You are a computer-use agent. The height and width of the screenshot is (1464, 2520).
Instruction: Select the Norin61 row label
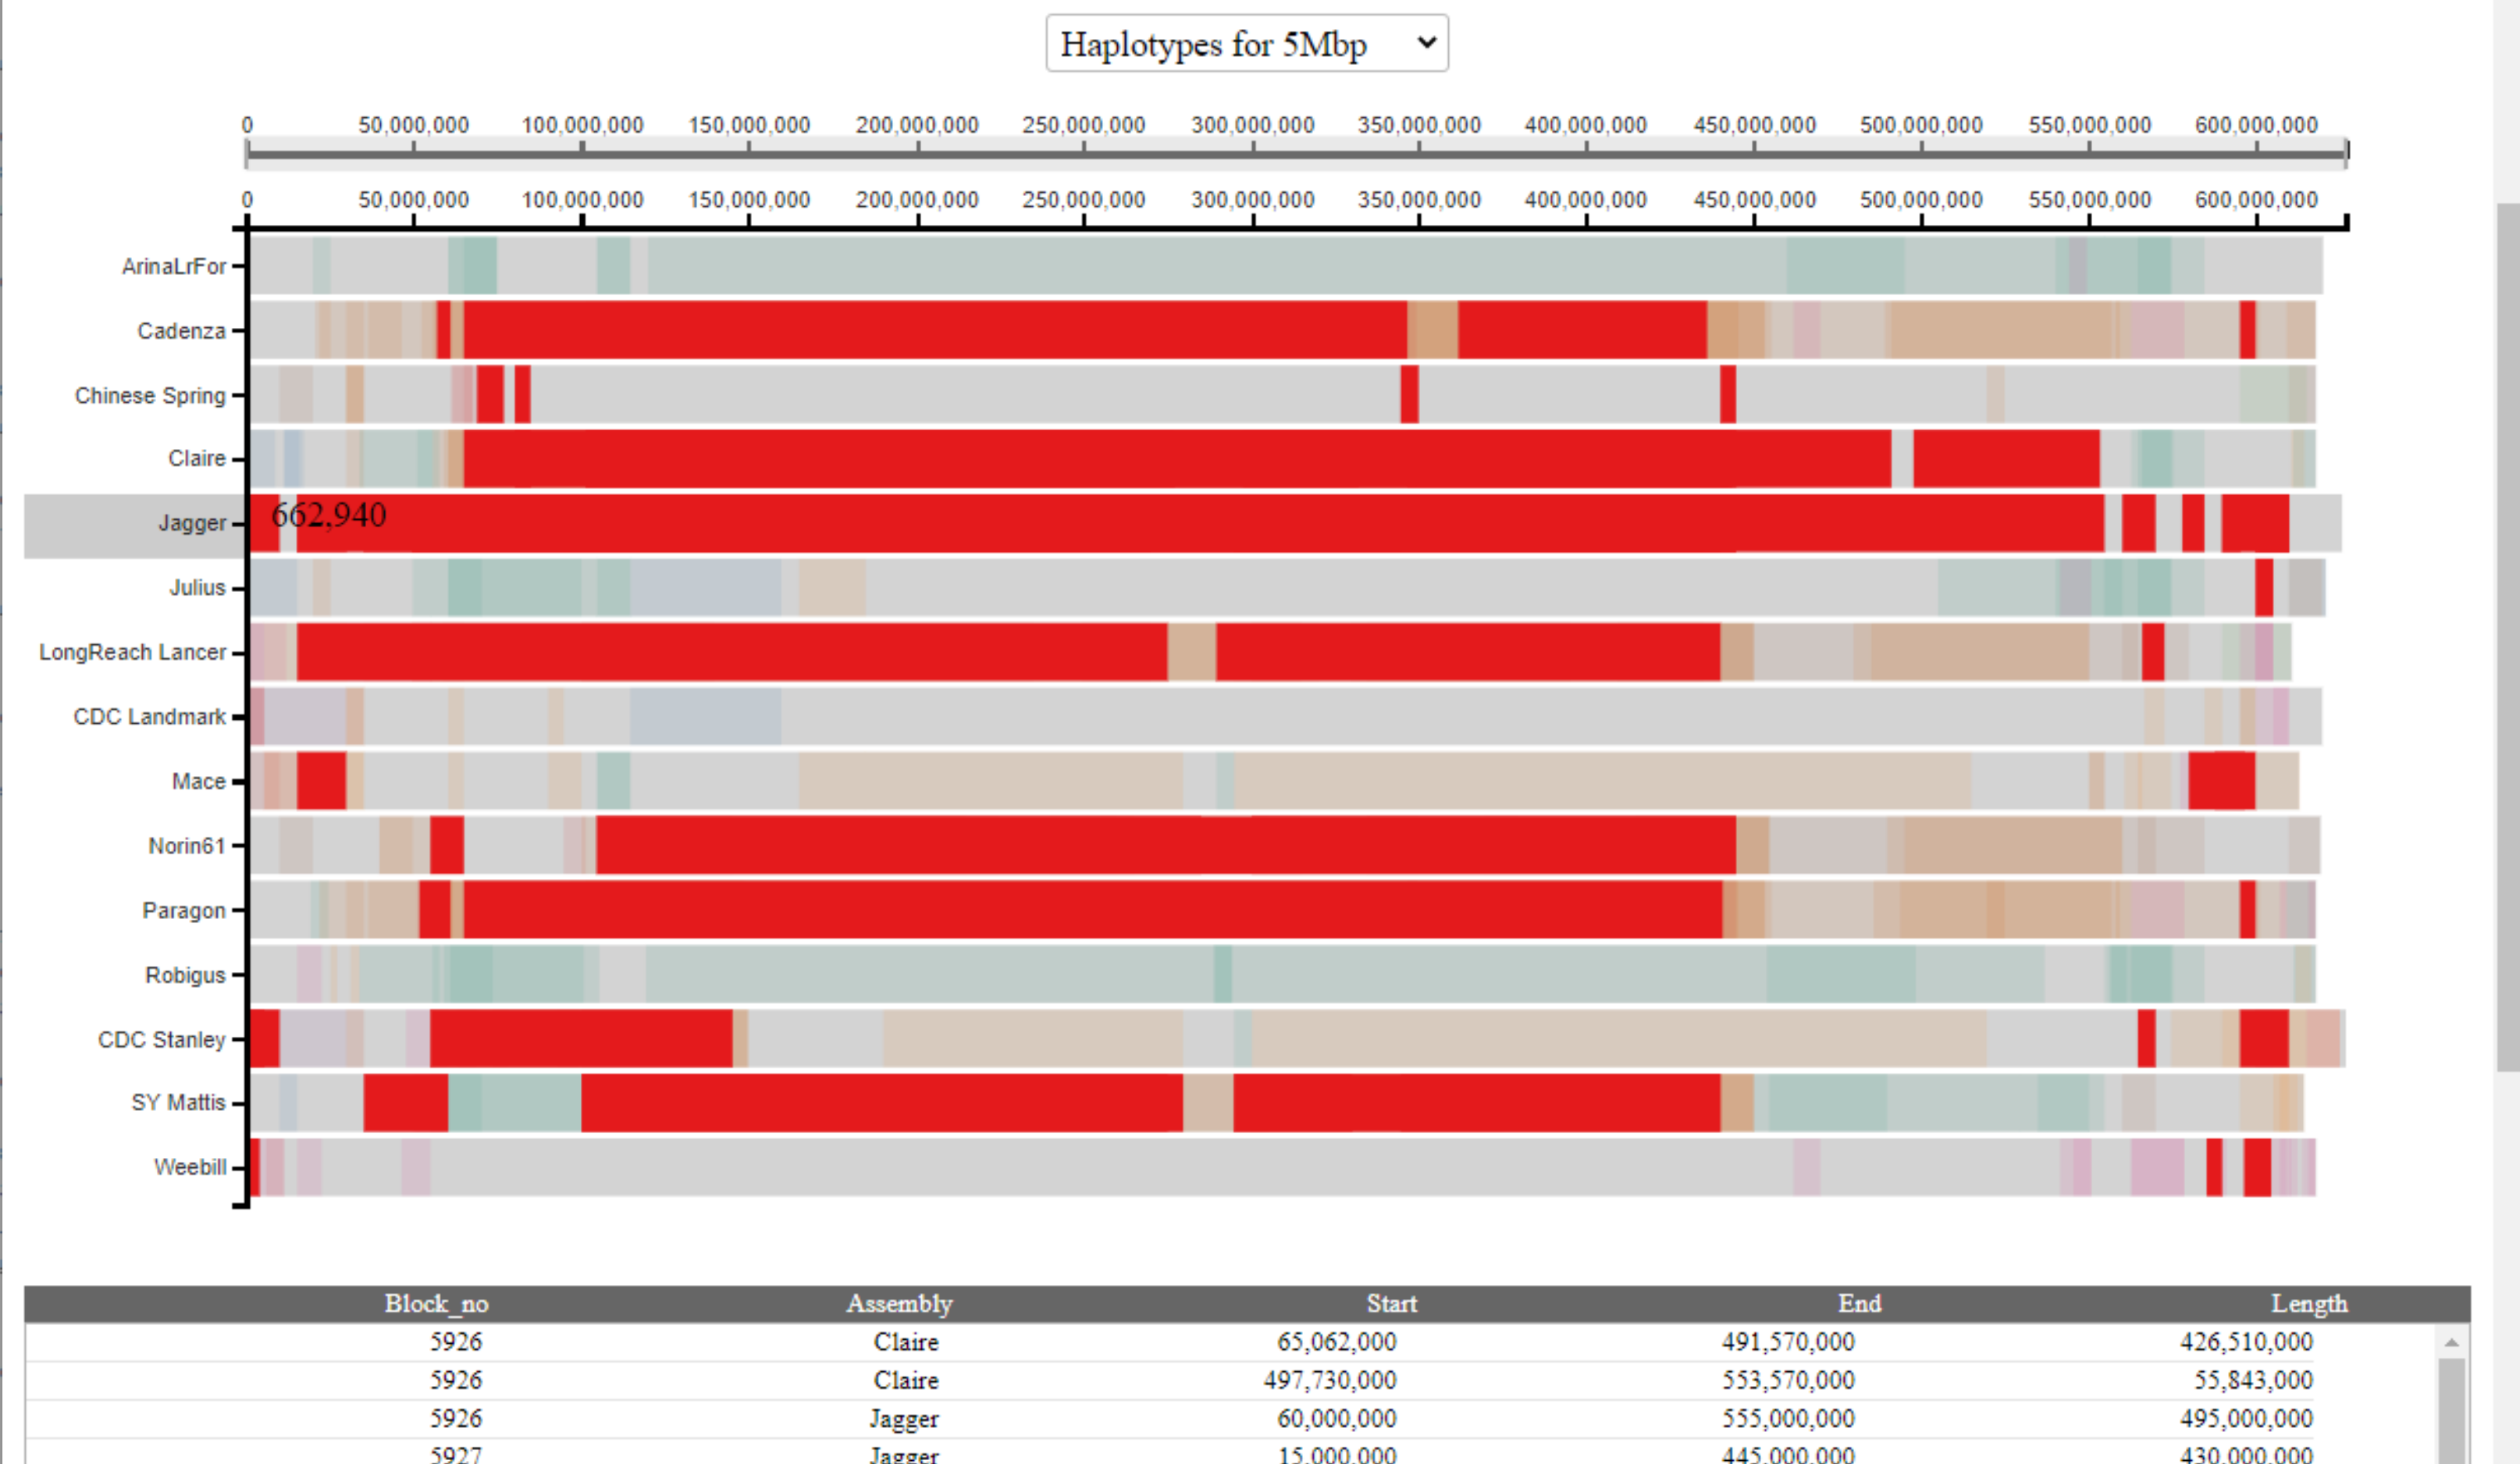click(187, 846)
